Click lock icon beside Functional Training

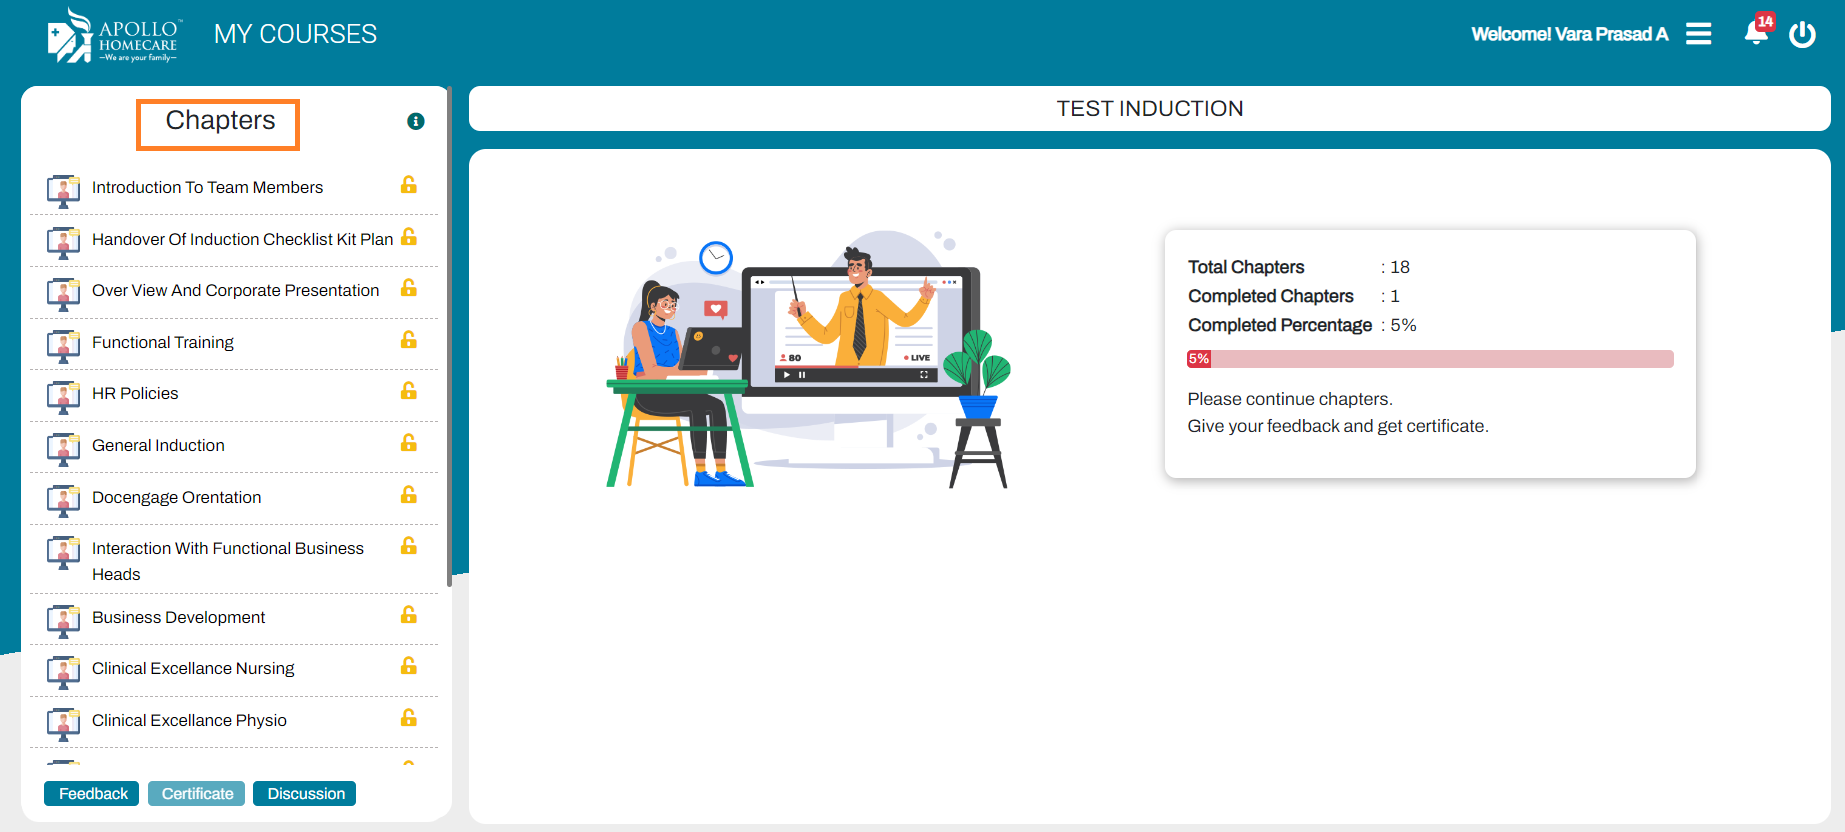[409, 340]
